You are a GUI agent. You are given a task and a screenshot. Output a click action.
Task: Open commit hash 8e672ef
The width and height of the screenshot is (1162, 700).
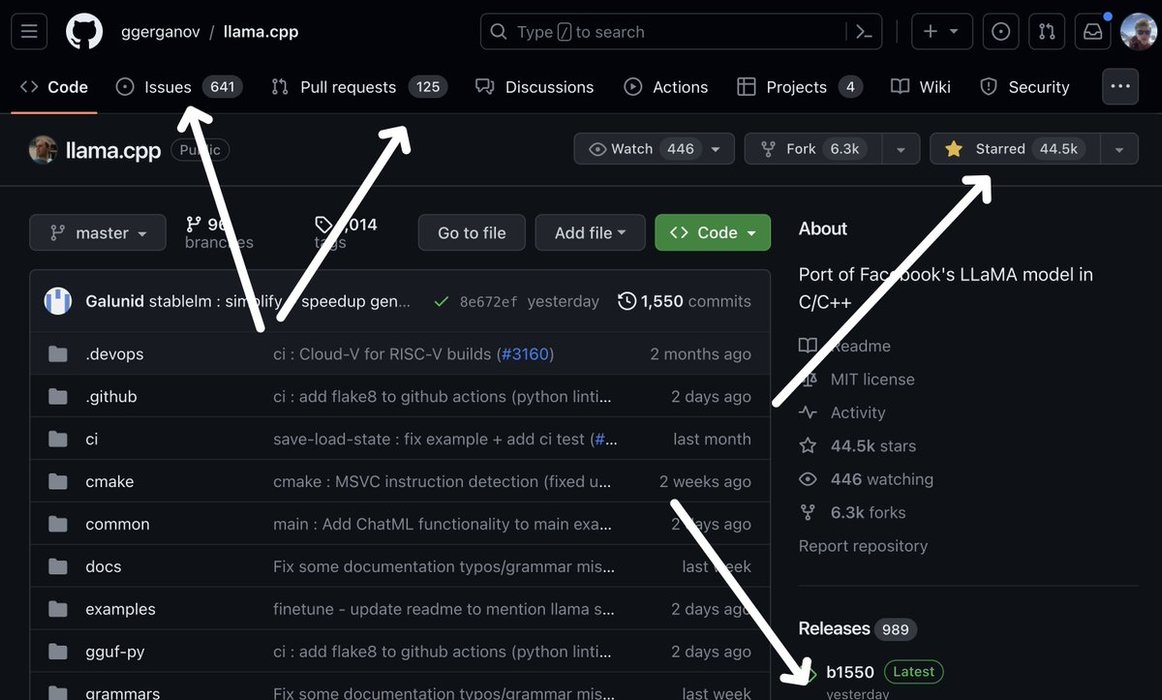(488, 301)
